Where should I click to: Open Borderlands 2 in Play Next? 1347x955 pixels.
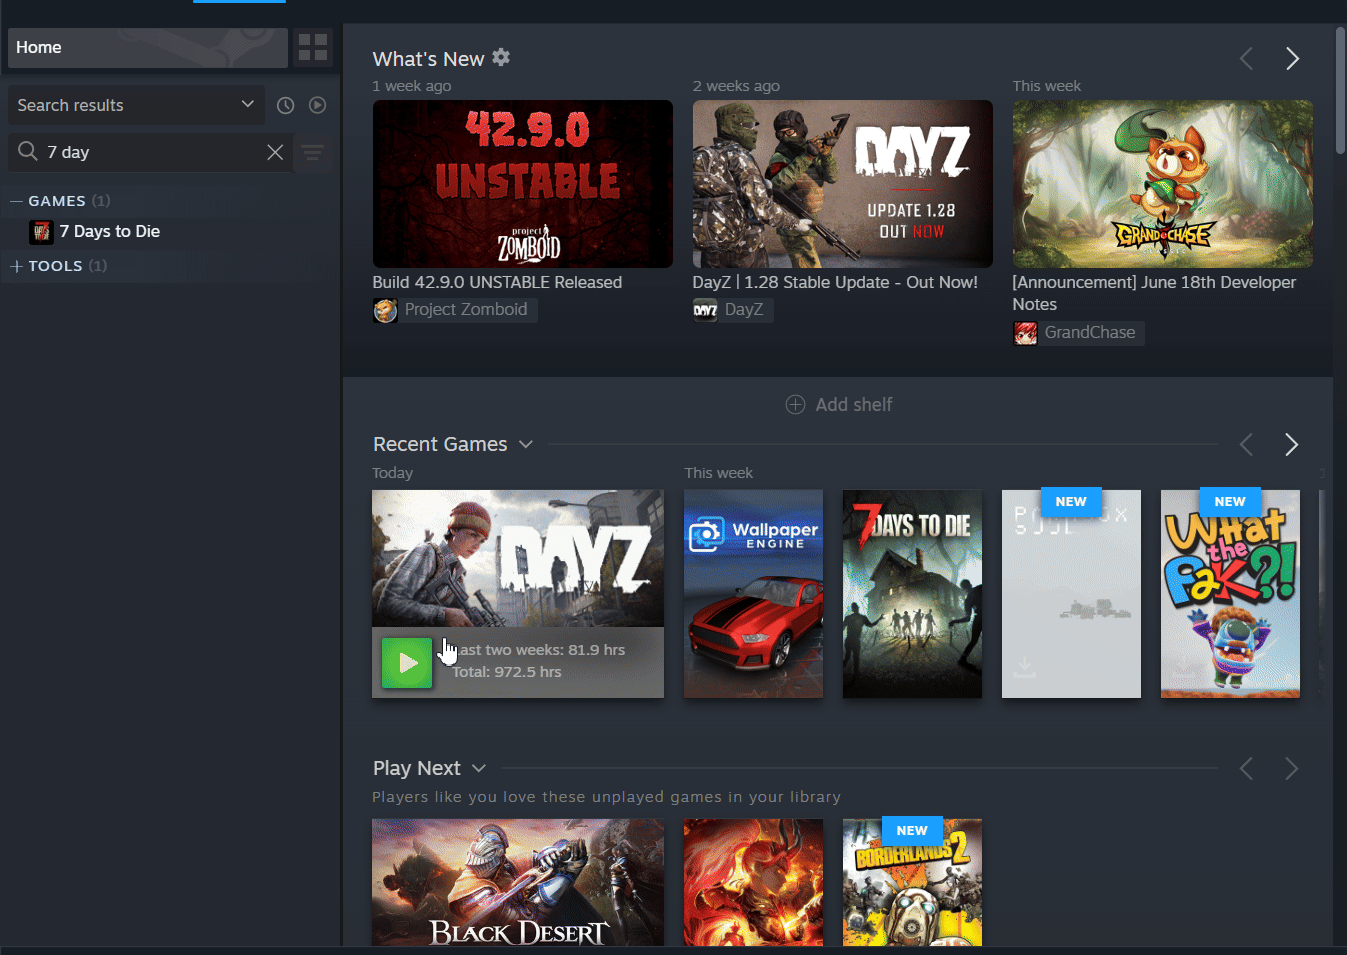click(x=912, y=882)
